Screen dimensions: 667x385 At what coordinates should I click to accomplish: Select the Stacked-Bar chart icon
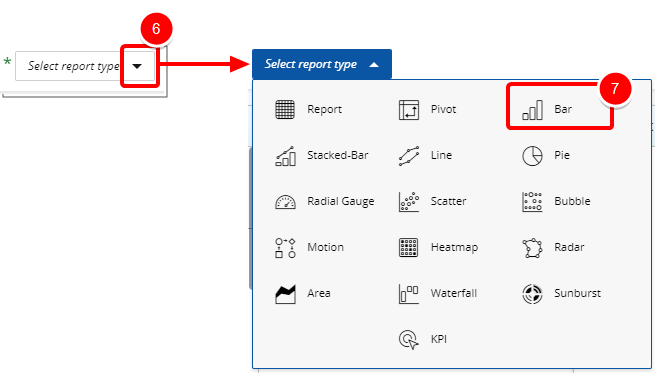point(285,156)
